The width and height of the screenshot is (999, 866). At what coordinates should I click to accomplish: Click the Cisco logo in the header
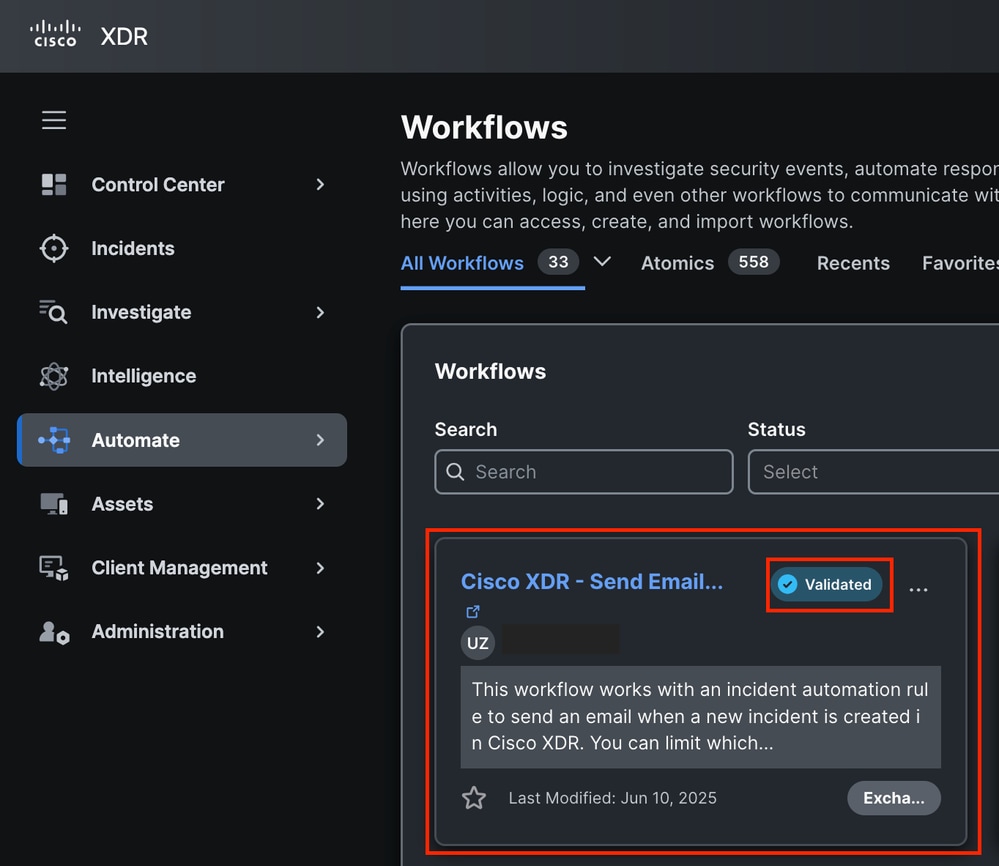click(55, 34)
